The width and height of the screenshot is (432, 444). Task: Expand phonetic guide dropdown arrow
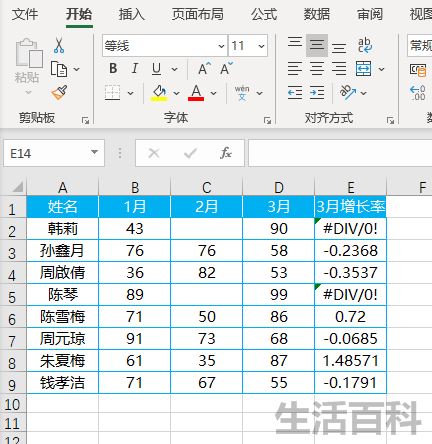(x=259, y=93)
